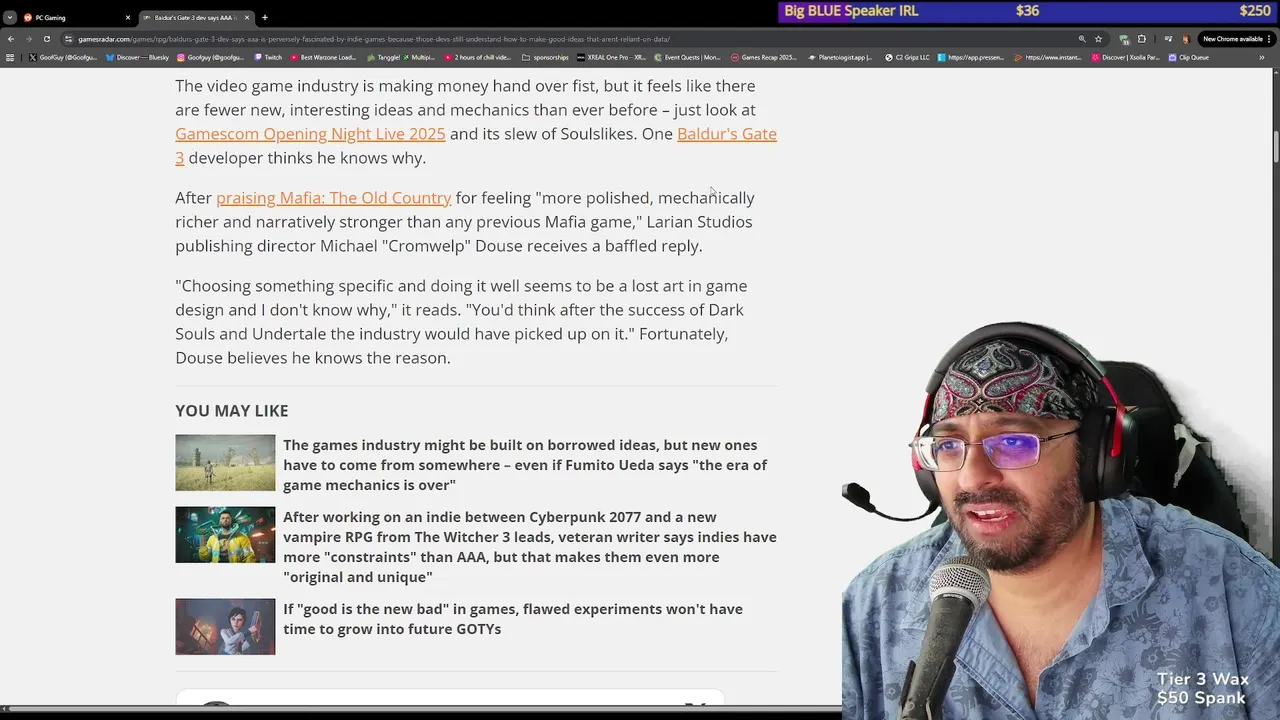The height and width of the screenshot is (720, 1280).
Task: Go forward in browser history
Action: point(28,39)
